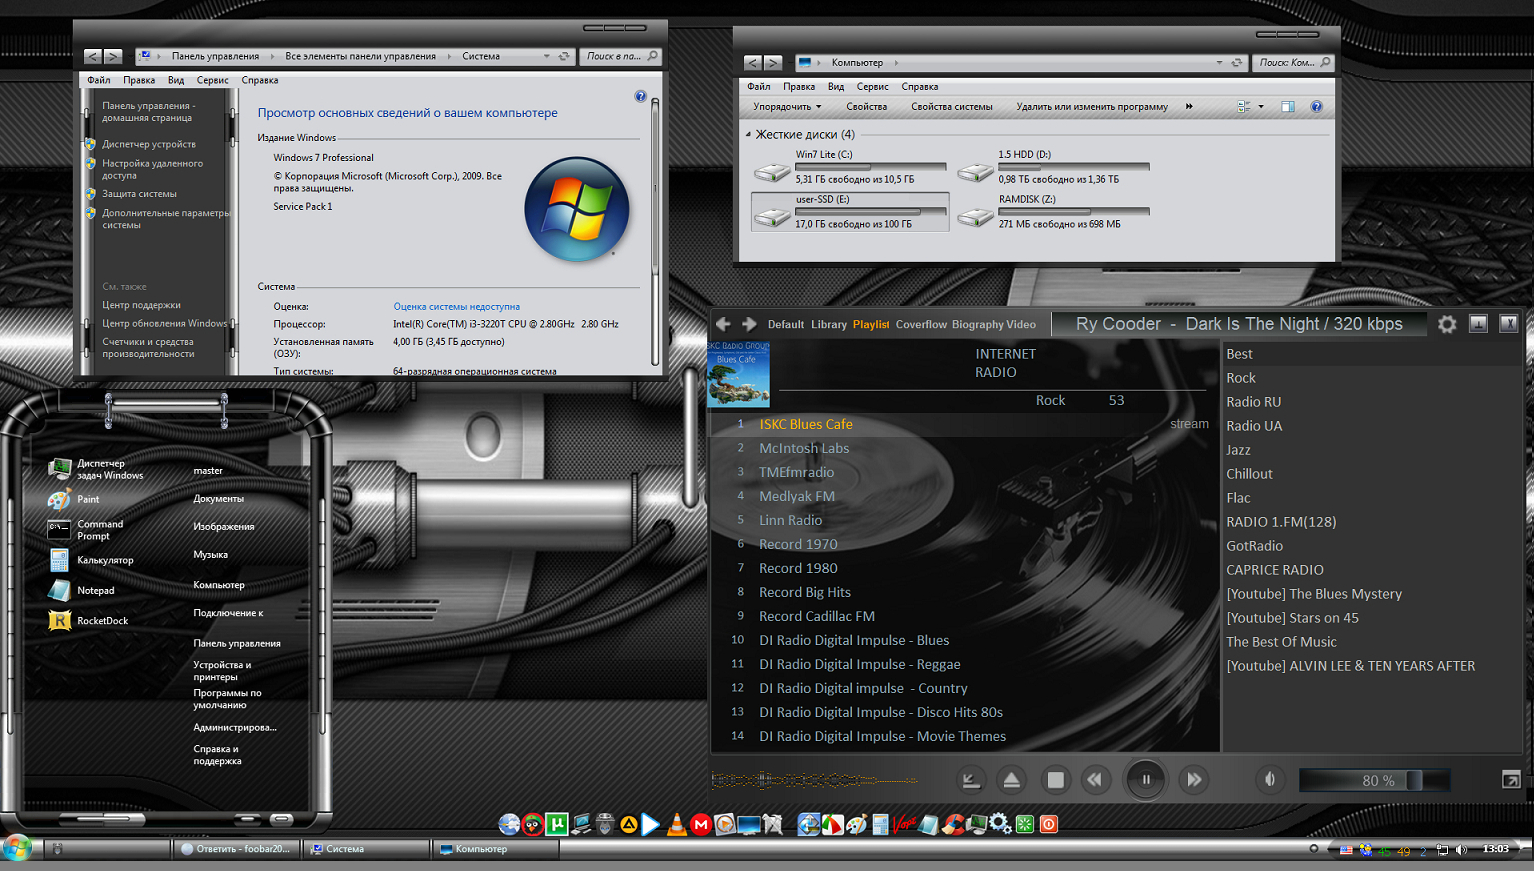Launch VLC from the dock

(677, 824)
